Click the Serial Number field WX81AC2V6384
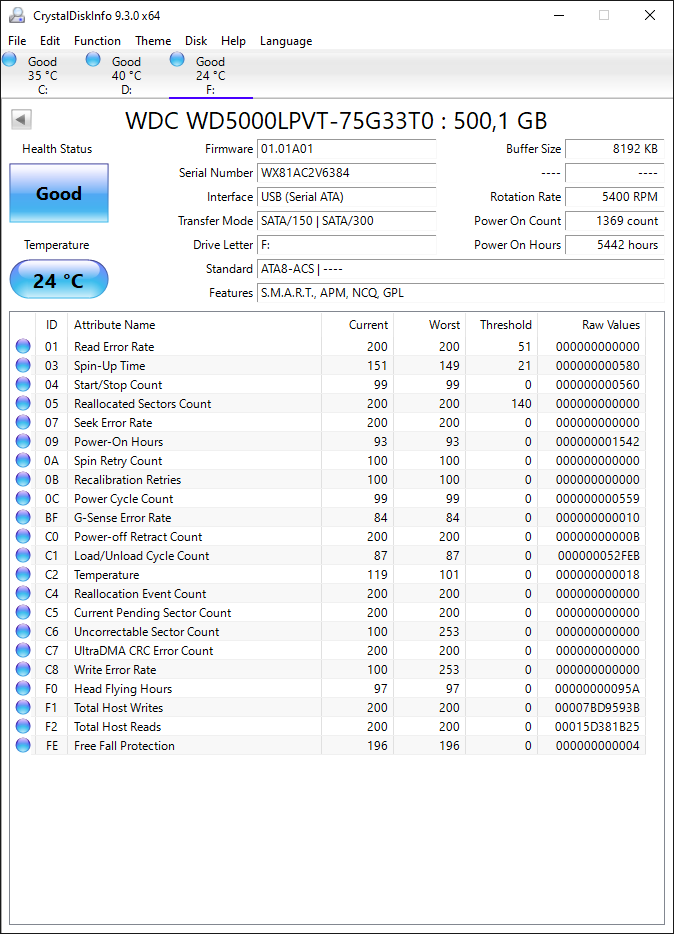Viewport: 674px width, 934px height. [347, 173]
